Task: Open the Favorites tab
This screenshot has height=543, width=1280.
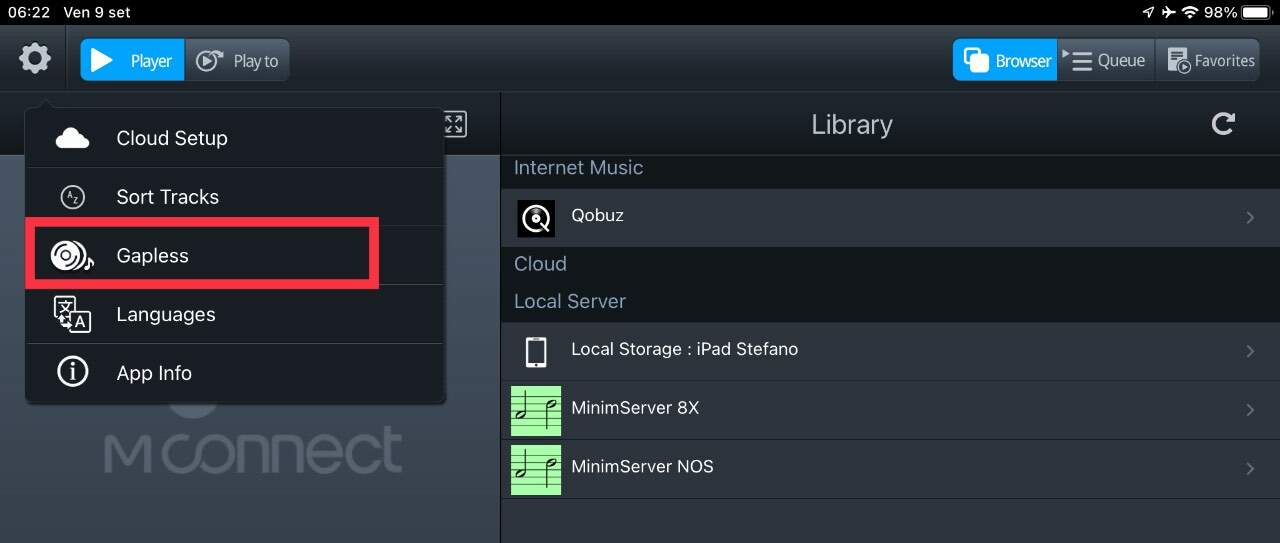Action: pos(1208,61)
